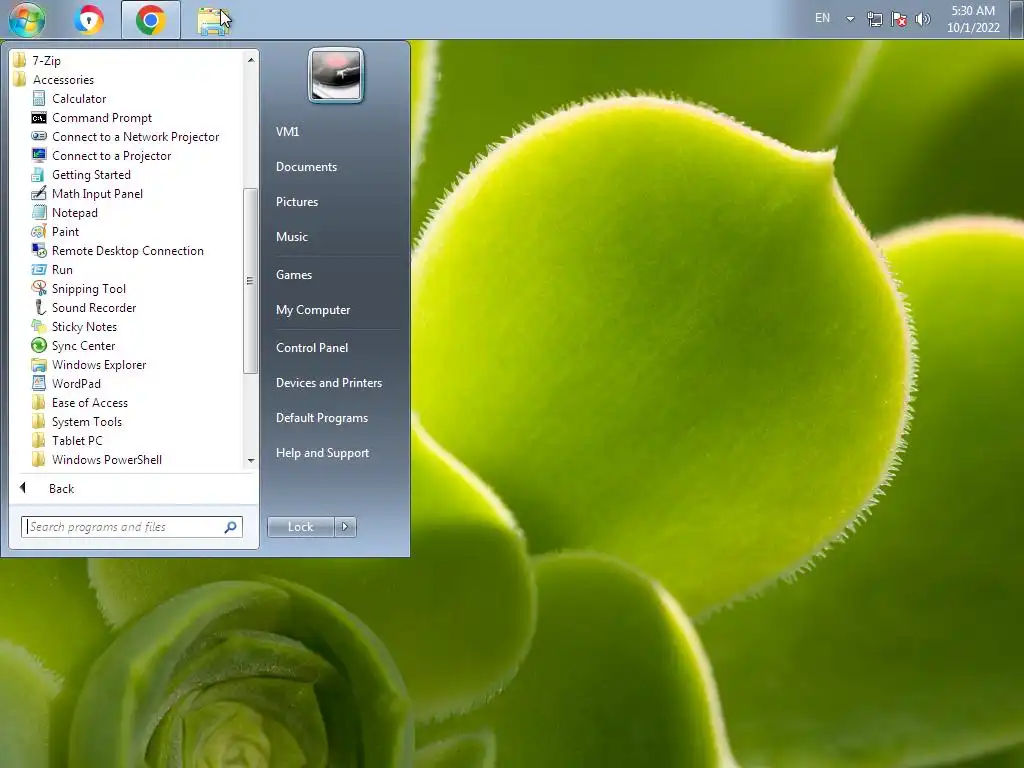The width and height of the screenshot is (1024, 768).
Task: Click the network status tray icon
Action: point(874,19)
